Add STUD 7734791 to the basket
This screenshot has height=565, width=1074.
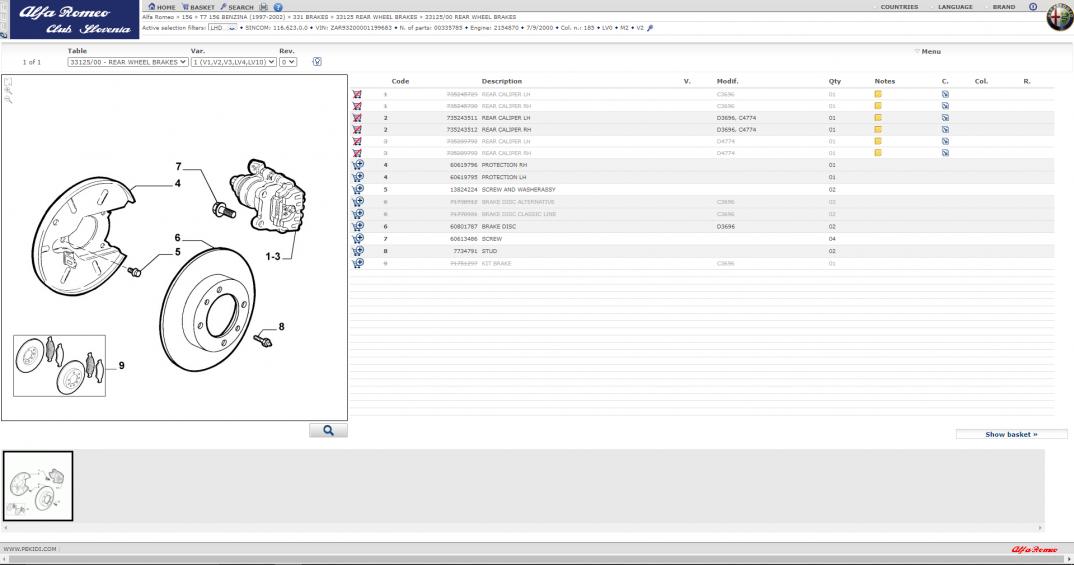(358, 251)
